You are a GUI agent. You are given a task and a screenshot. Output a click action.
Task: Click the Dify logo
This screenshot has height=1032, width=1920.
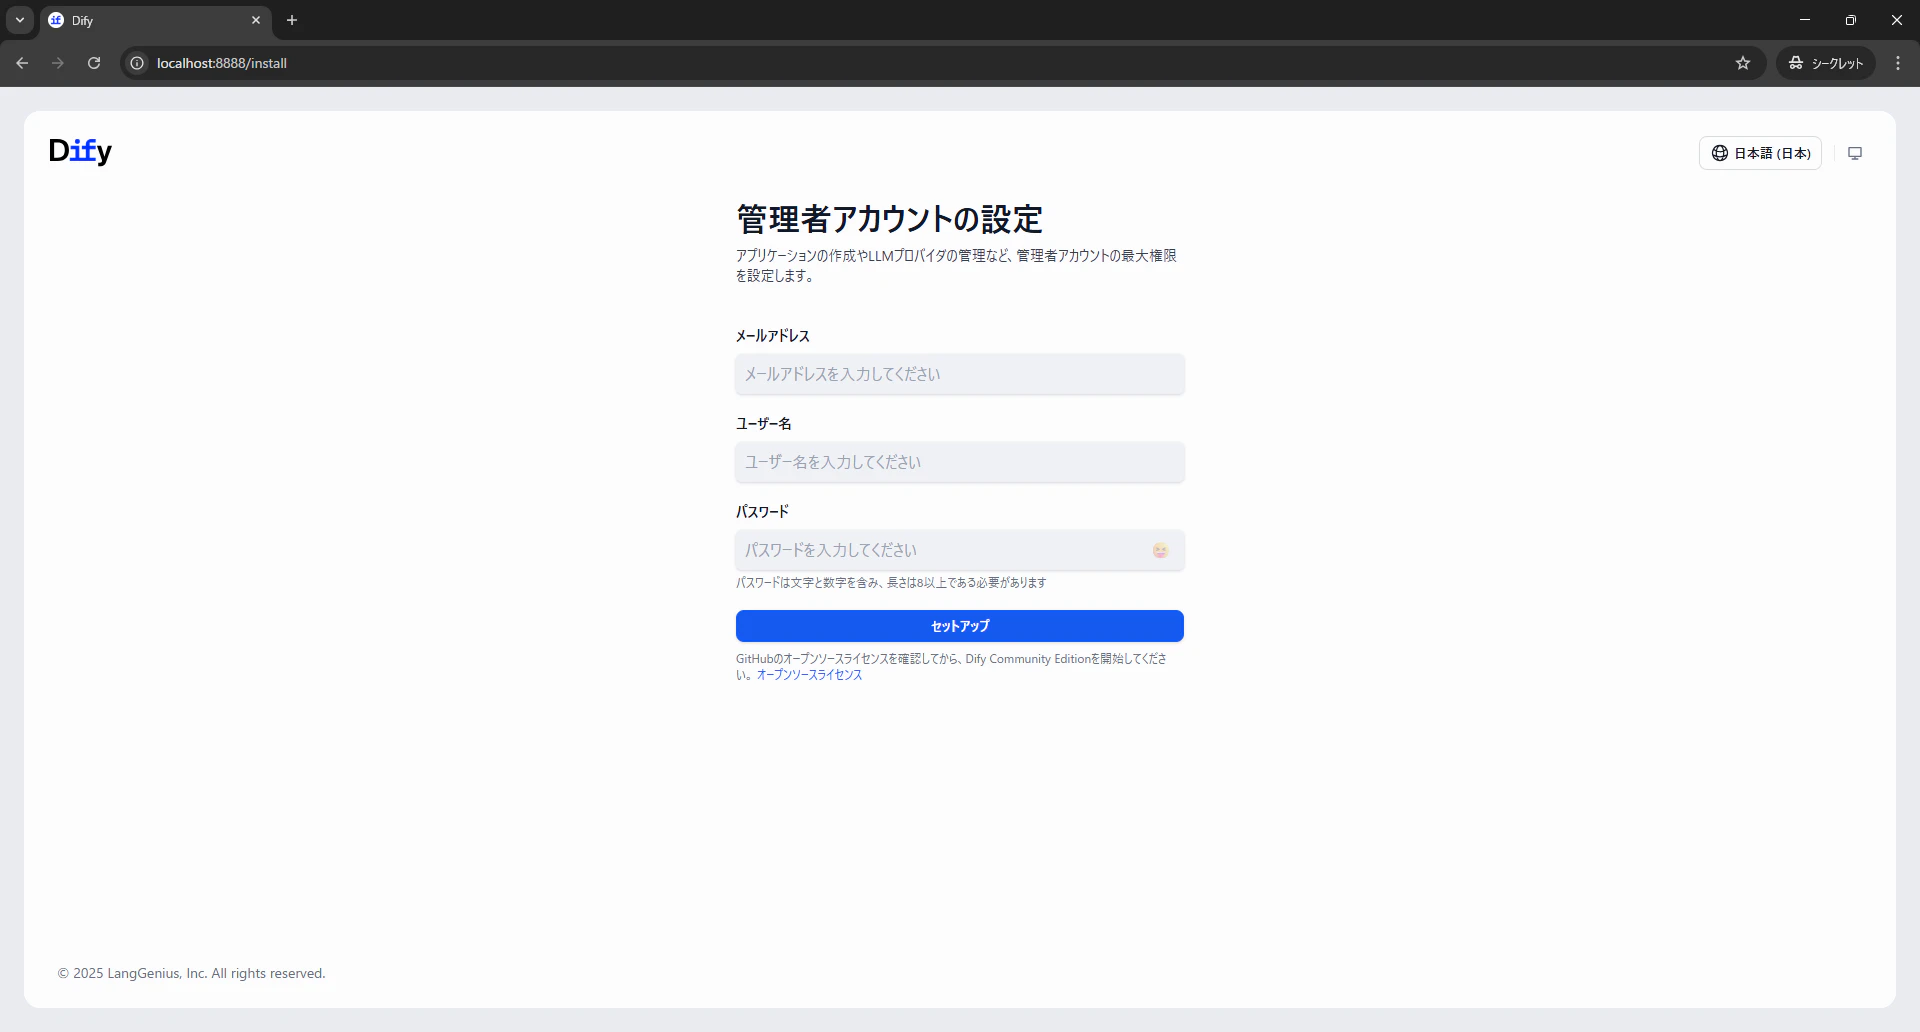[80, 151]
